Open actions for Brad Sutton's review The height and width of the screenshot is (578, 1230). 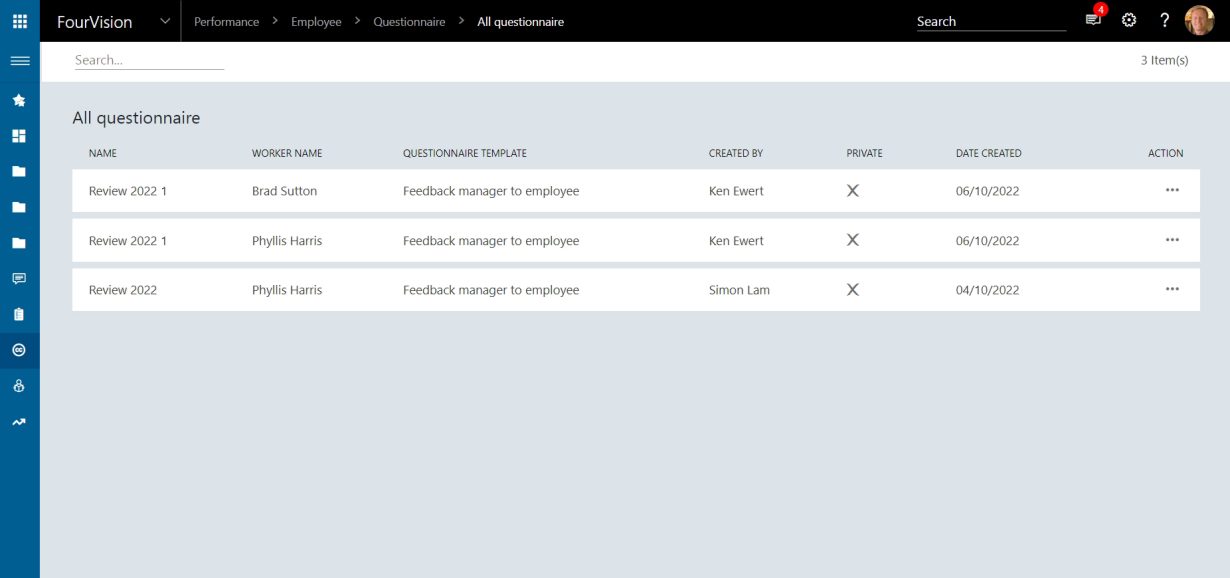(1171, 190)
